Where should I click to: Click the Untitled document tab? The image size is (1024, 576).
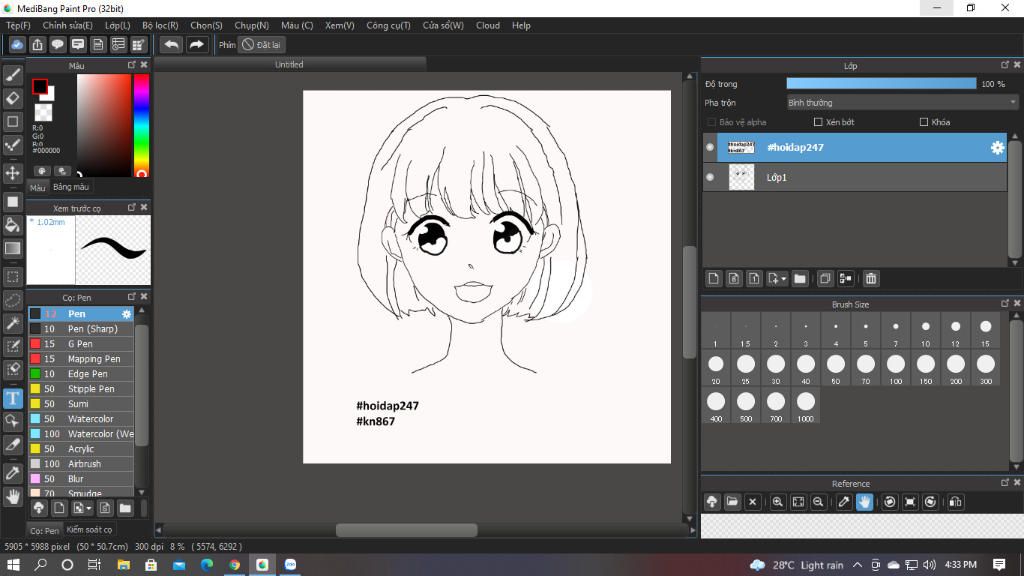click(x=289, y=65)
